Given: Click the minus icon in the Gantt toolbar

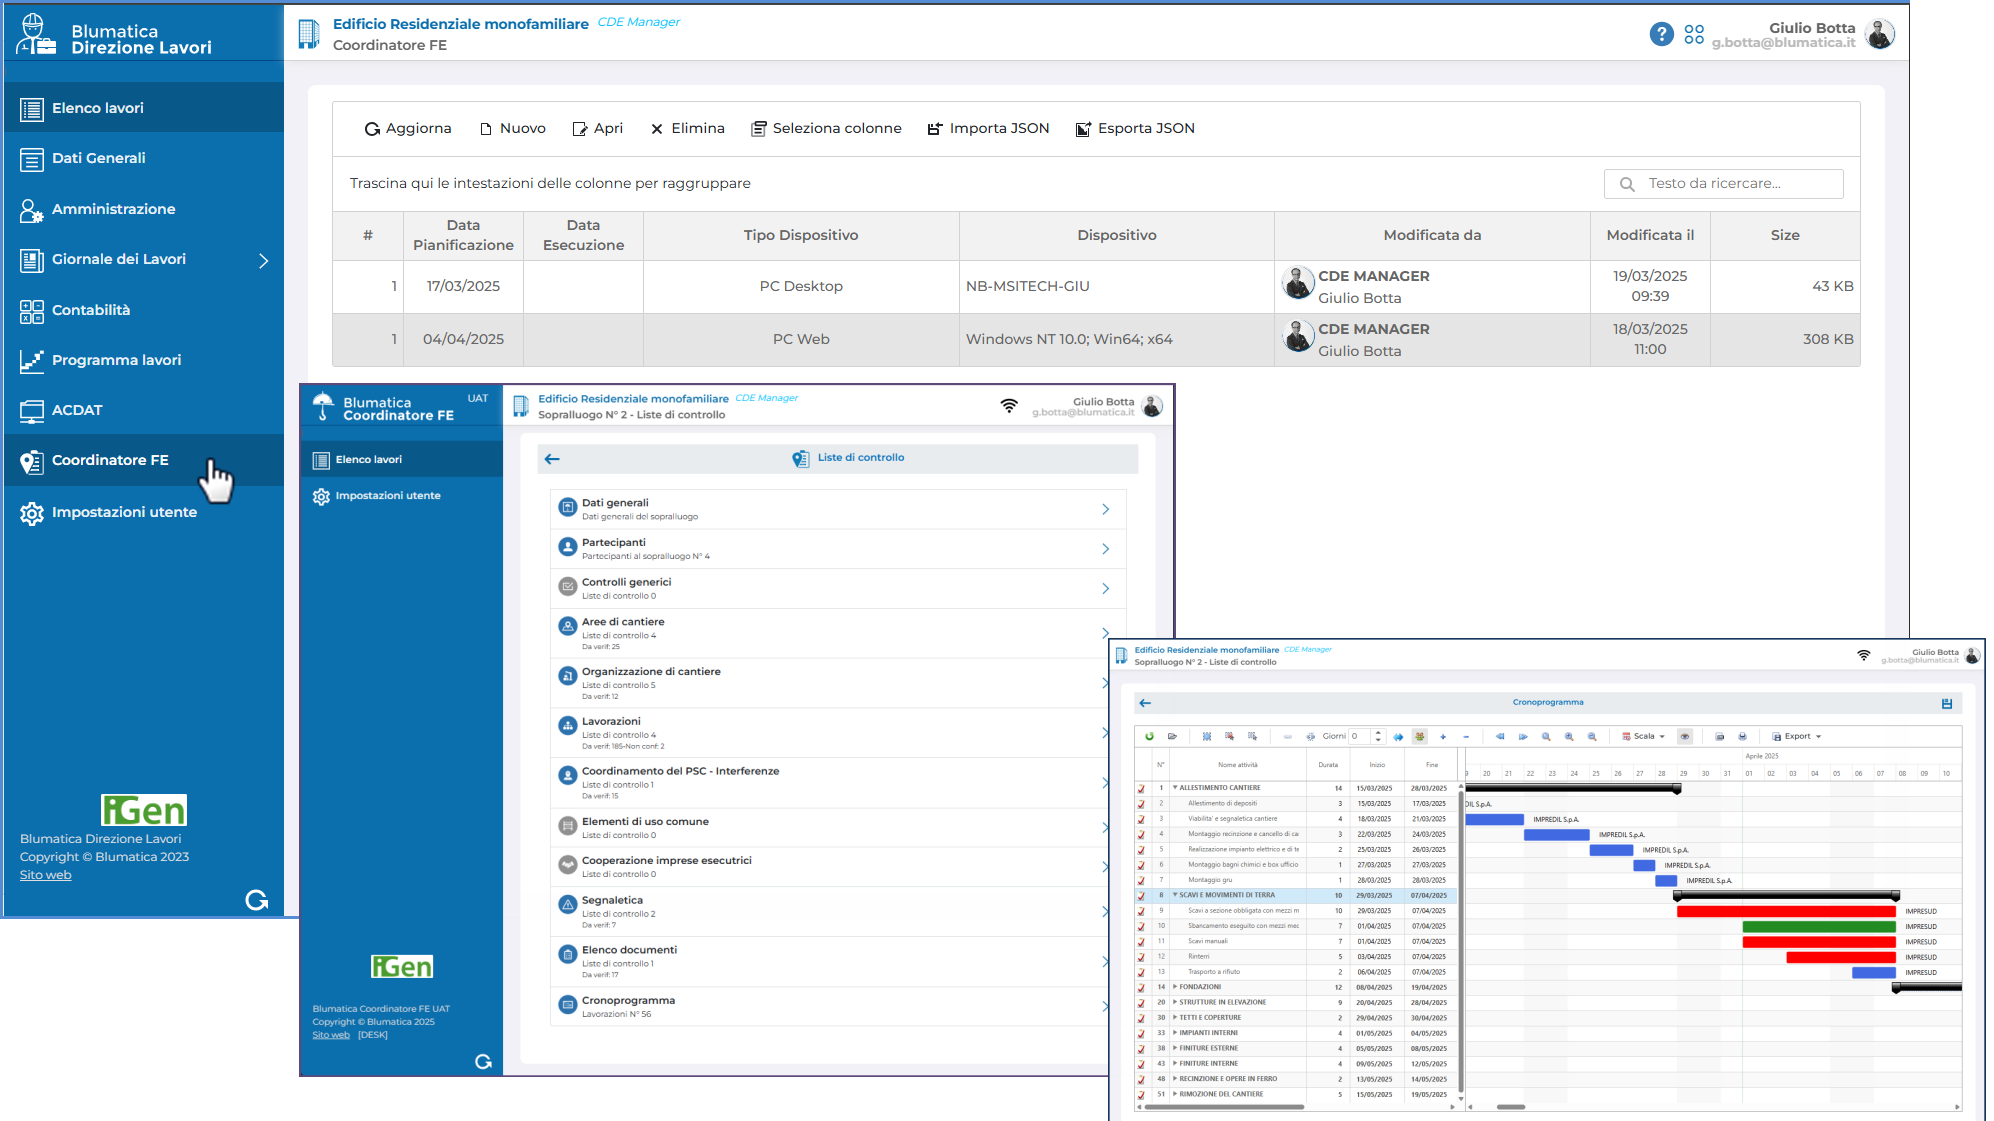Looking at the screenshot, I should click(x=1466, y=737).
